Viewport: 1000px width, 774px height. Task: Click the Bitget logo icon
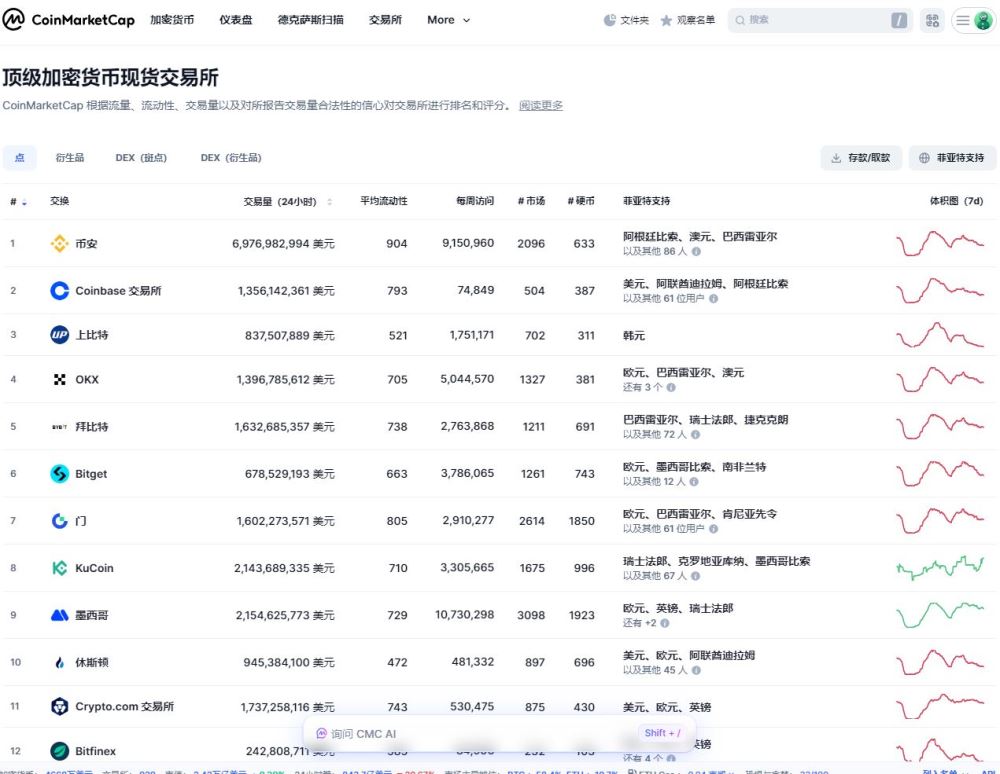pyautogui.click(x=59, y=474)
